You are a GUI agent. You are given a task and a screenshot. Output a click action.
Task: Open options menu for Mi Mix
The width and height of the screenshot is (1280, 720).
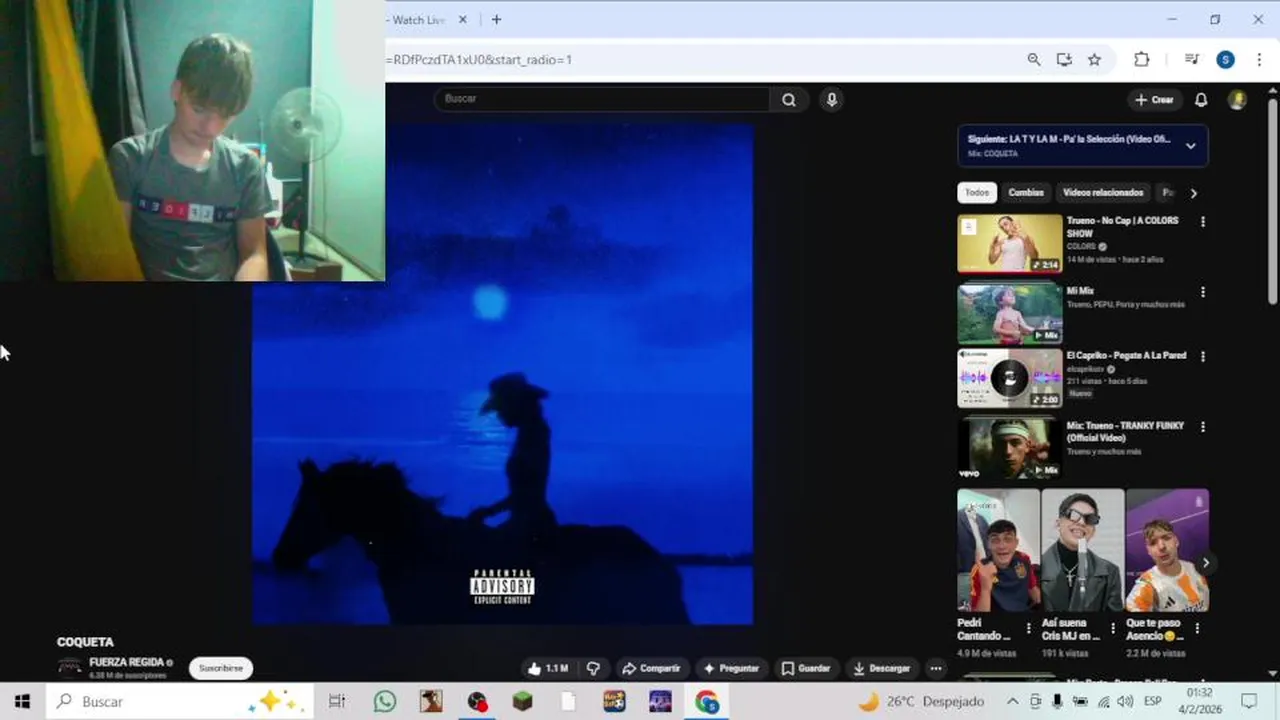(1203, 292)
